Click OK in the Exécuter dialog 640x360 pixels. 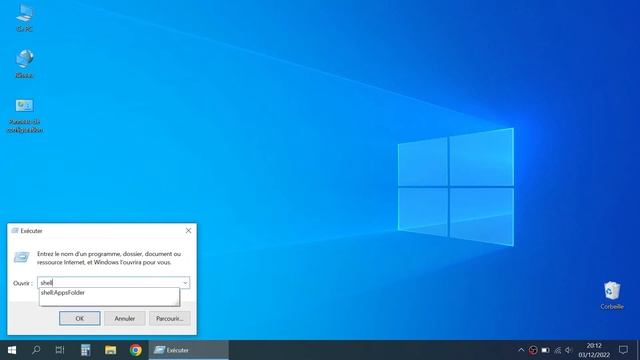80,318
